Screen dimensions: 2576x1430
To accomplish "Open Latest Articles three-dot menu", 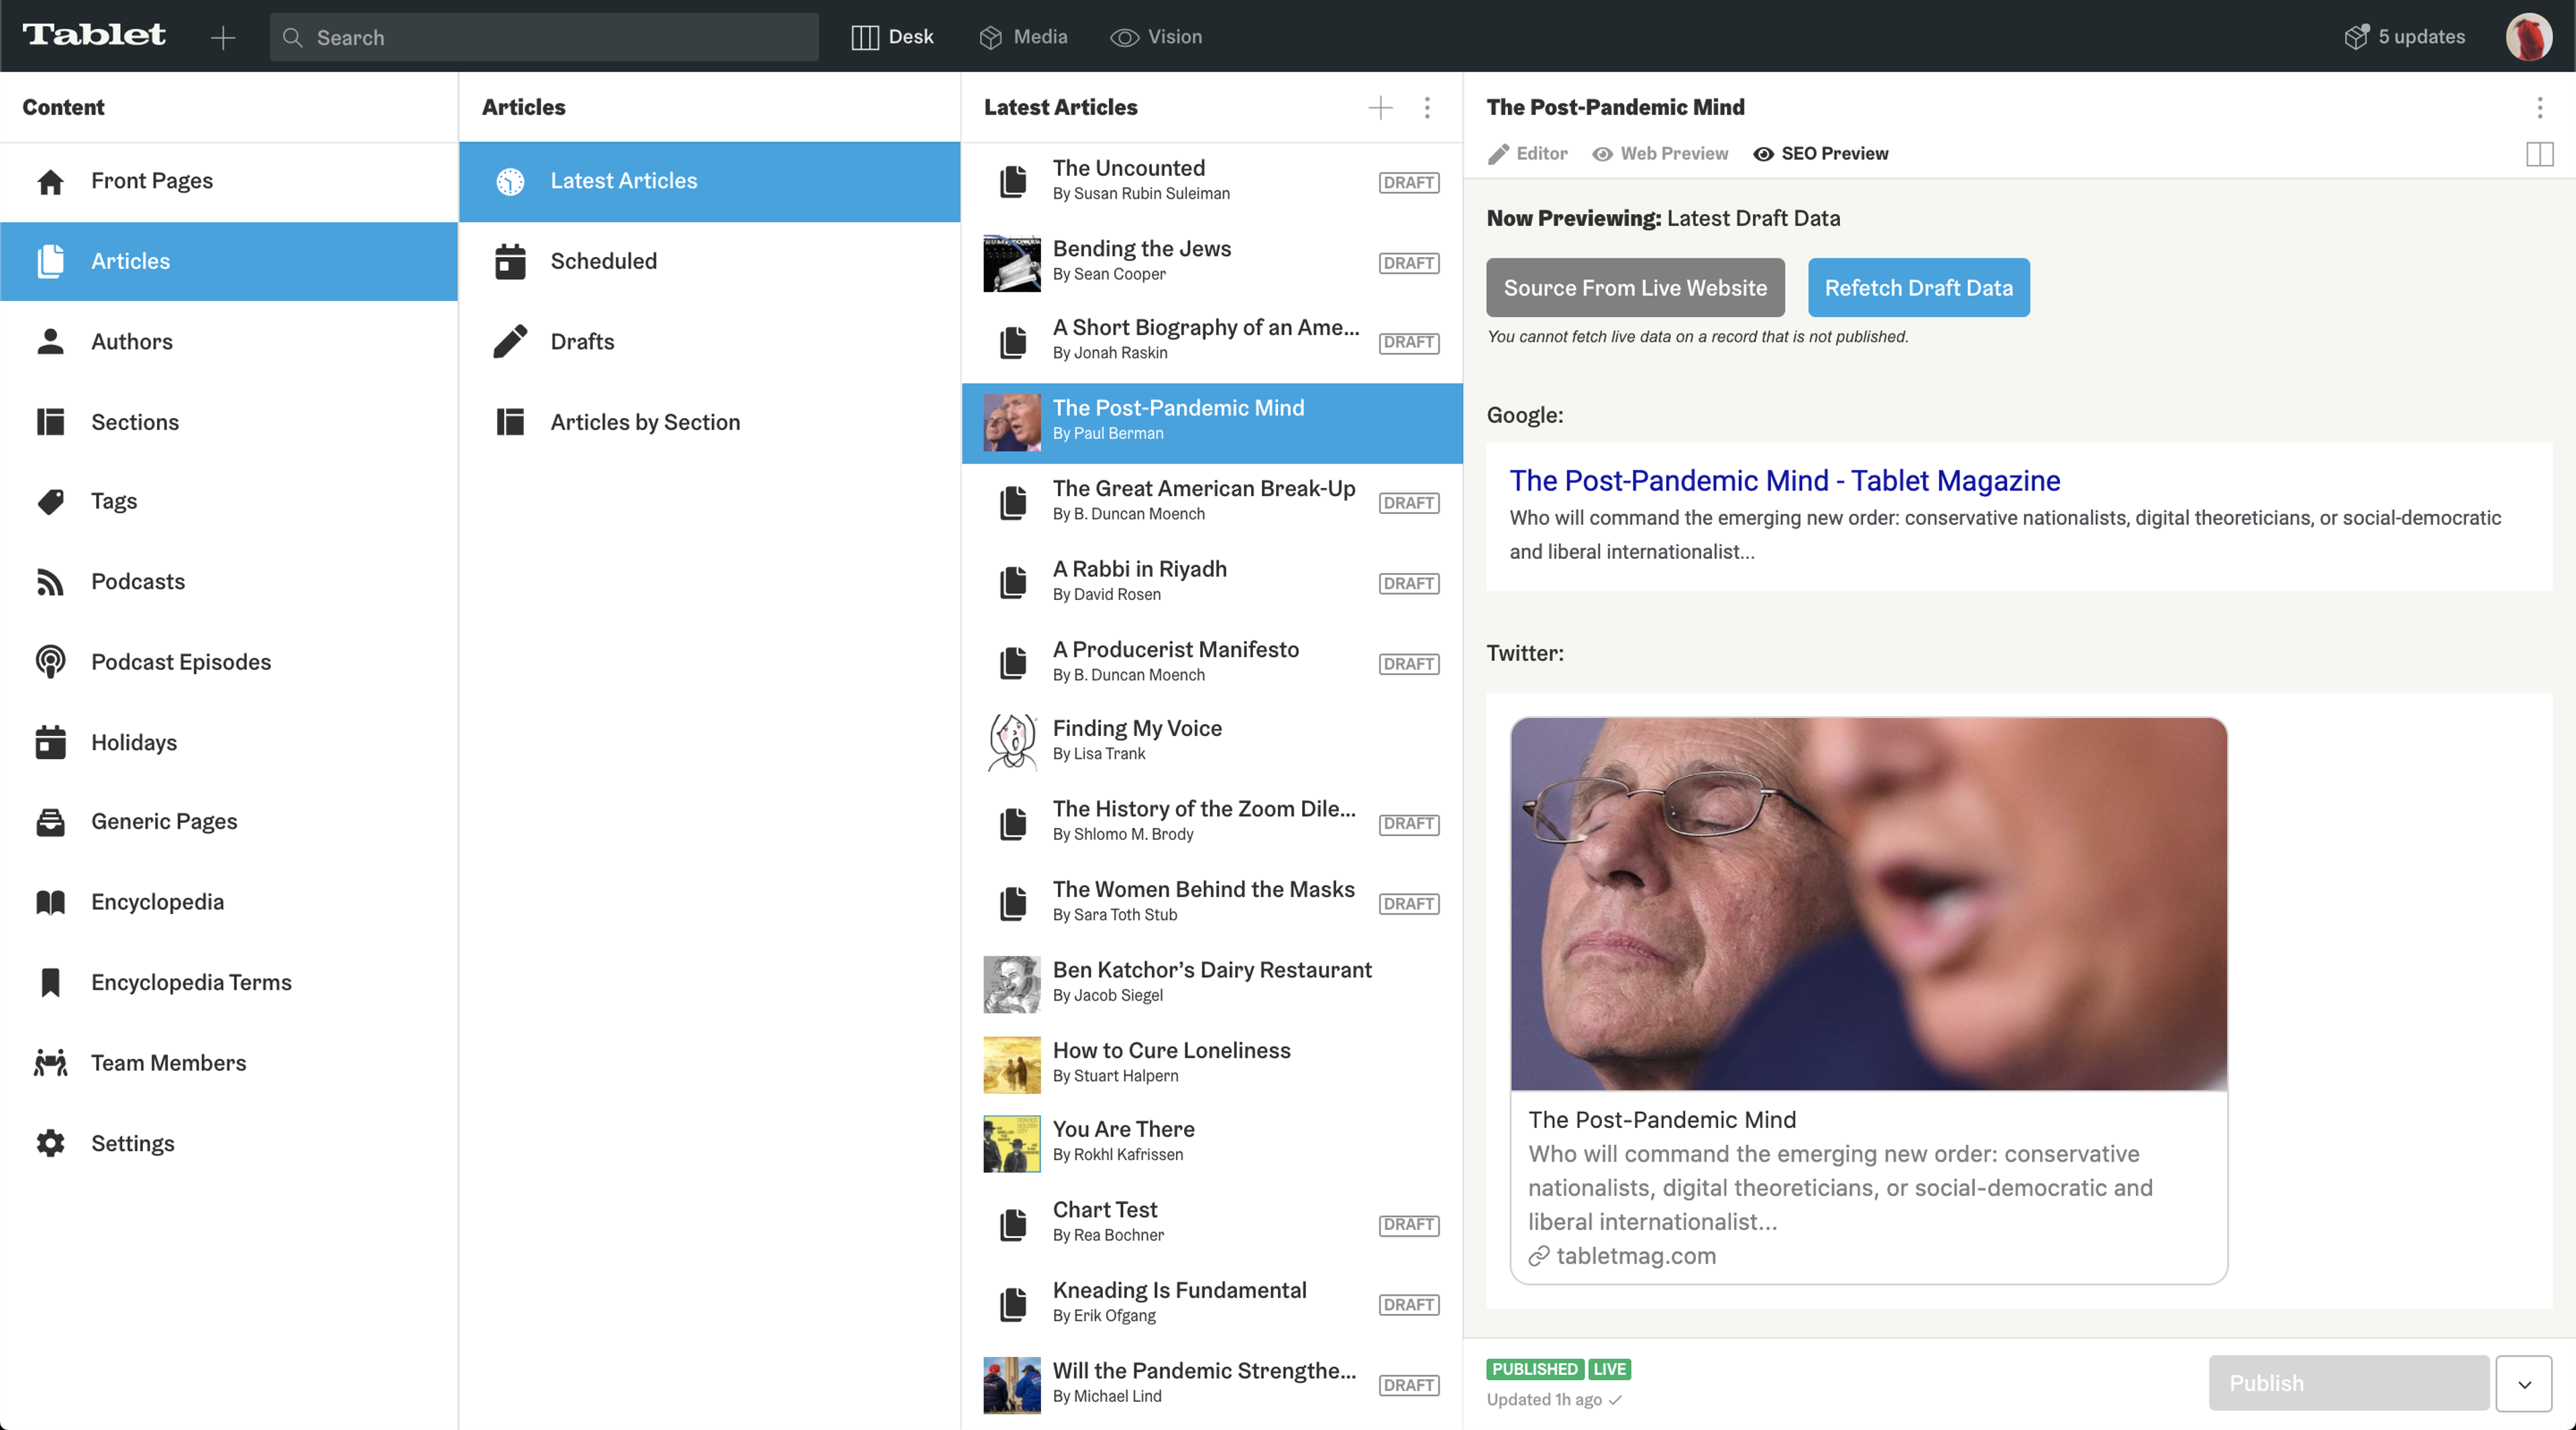I will 1427,107.
